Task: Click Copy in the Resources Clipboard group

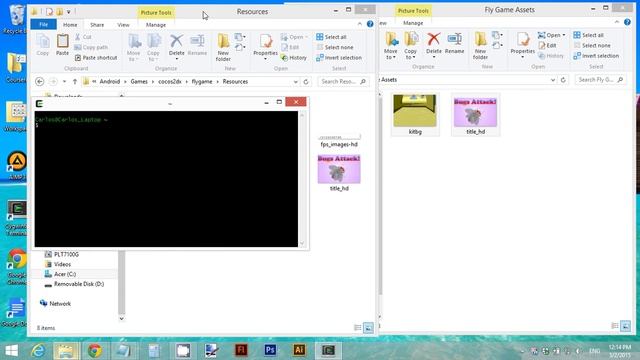Action: pyautogui.click(x=43, y=45)
